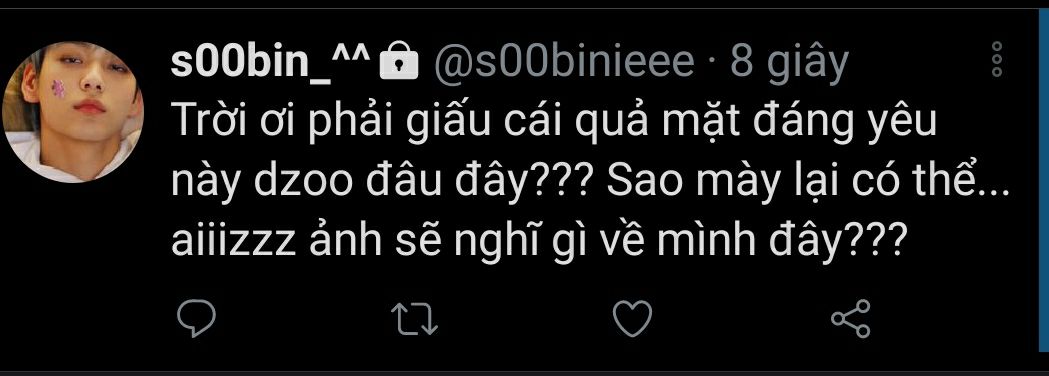Image resolution: width=1049 pixels, height=376 pixels.
Task: Like the tweet with the heart icon
Action: (632, 318)
